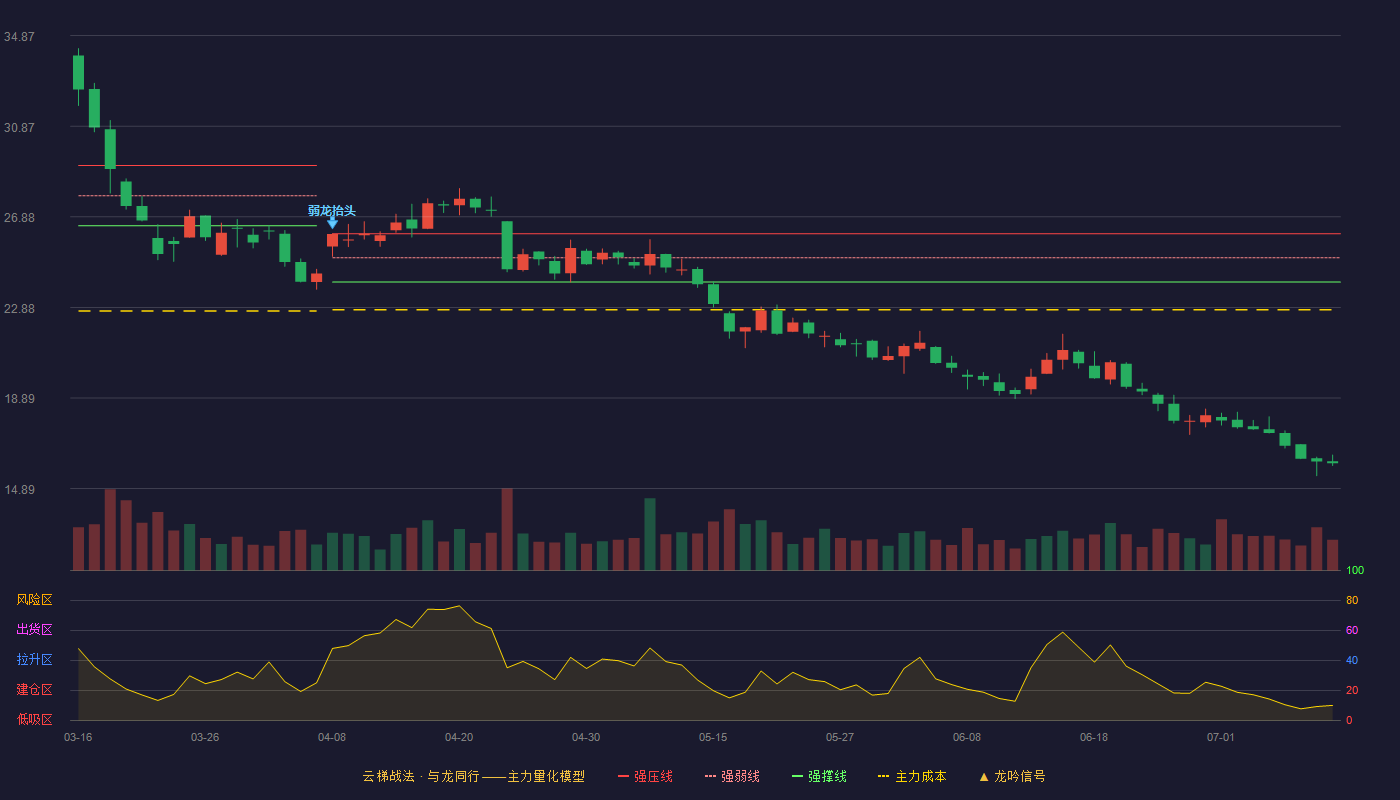Click the 建仓区 zone label
The width and height of the screenshot is (1400, 800).
[34, 690]
